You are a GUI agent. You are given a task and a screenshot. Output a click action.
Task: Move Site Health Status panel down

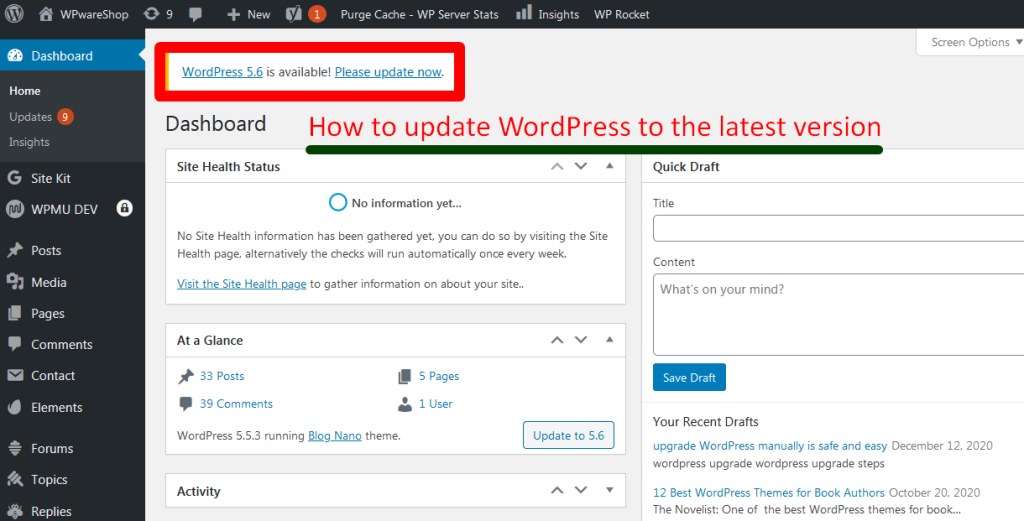(x=581, y=166)
